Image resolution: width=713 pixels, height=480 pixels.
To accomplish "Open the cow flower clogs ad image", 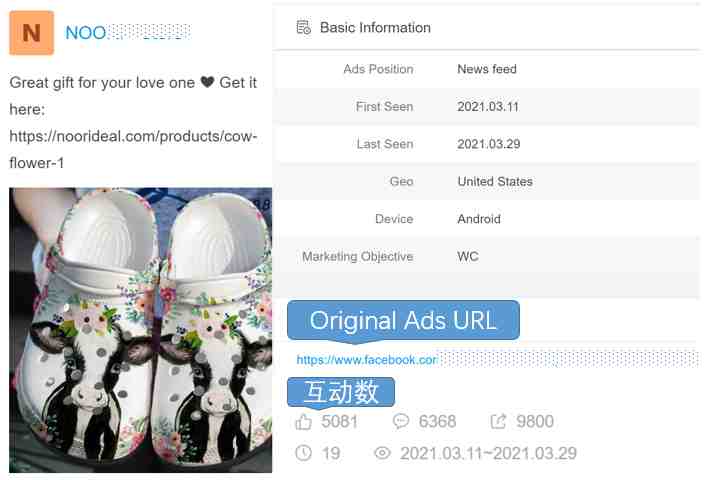I will click(x=141, y=330).
